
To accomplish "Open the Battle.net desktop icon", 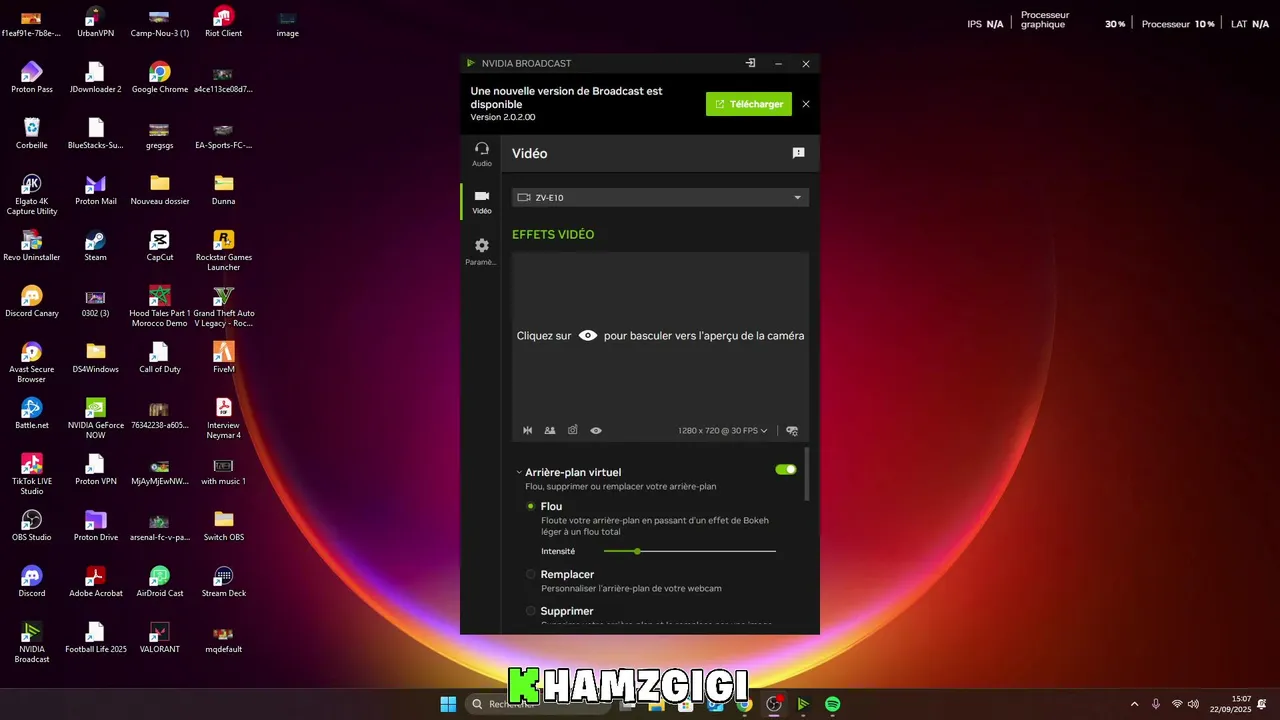I will (x=32, y=414).
